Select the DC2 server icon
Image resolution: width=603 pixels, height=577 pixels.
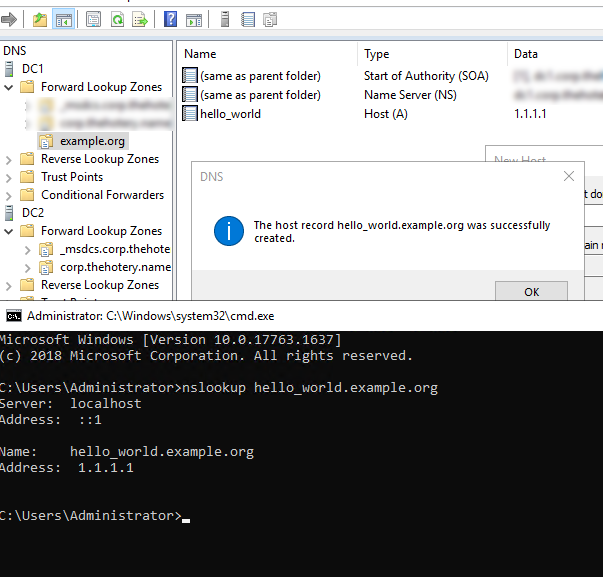point(9,213)
